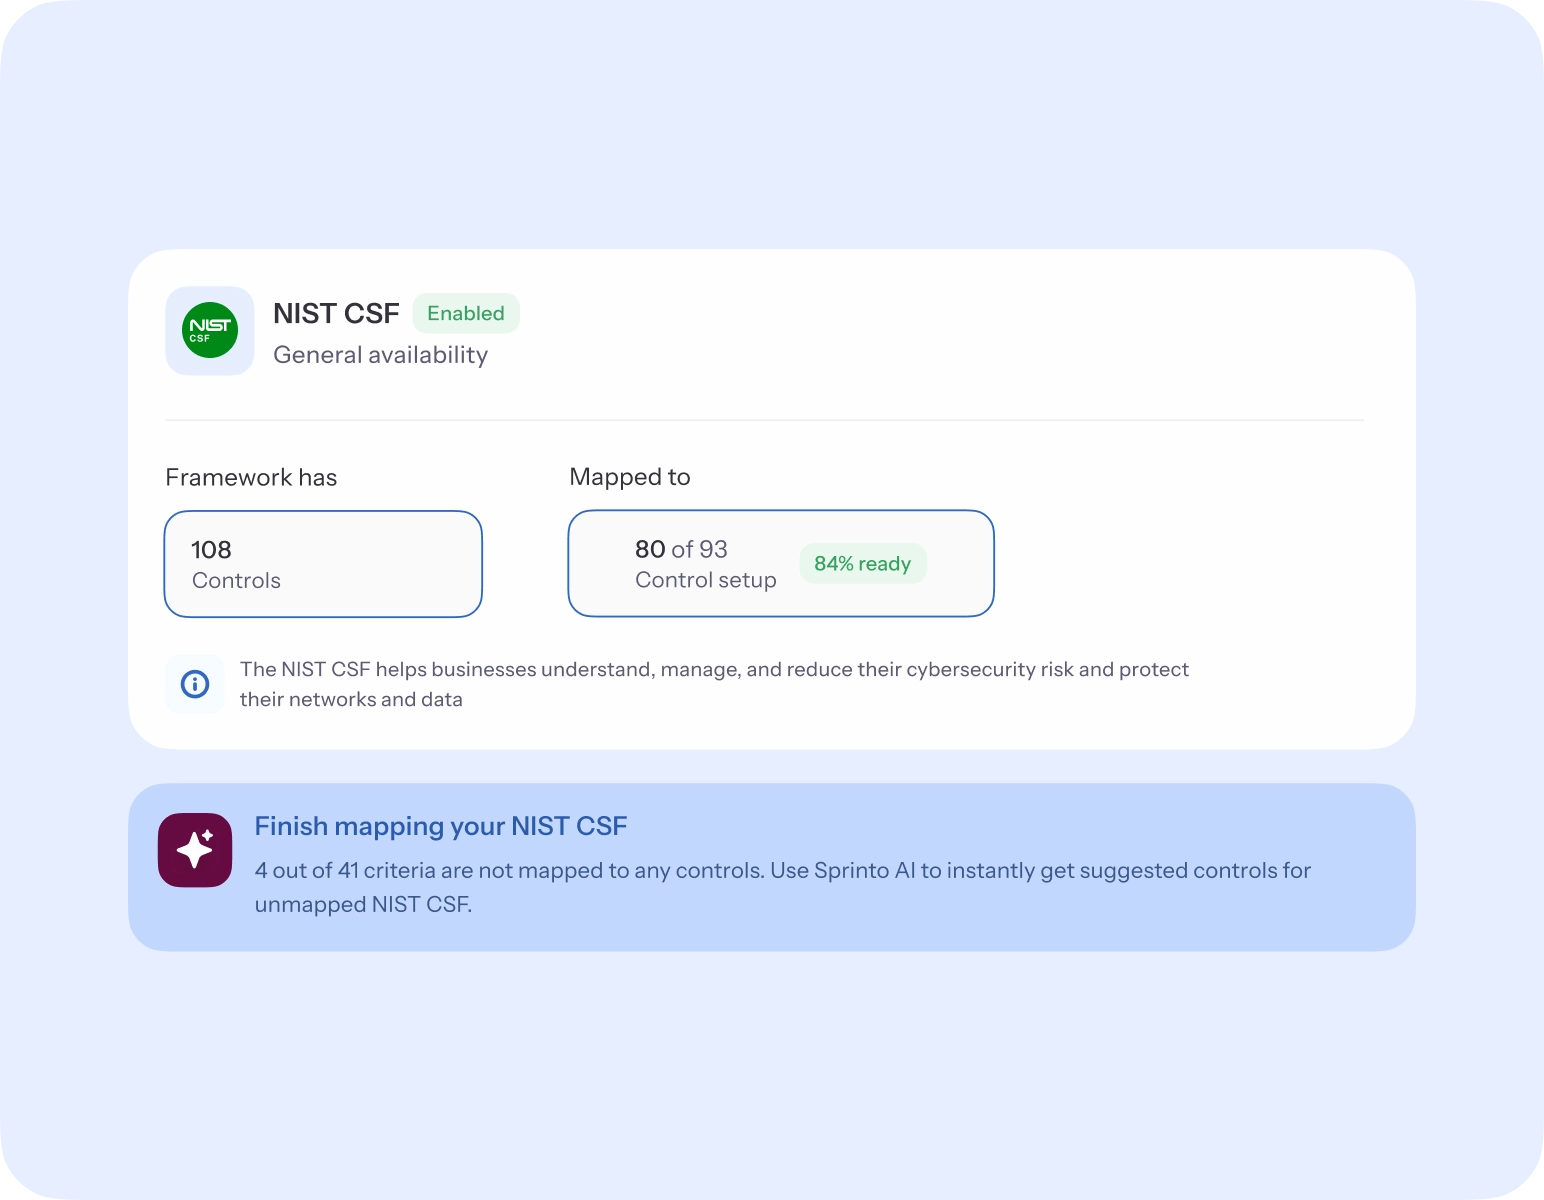Click the Control setup label
This screenshot has height=1200, width=1544.
[706, 580]
